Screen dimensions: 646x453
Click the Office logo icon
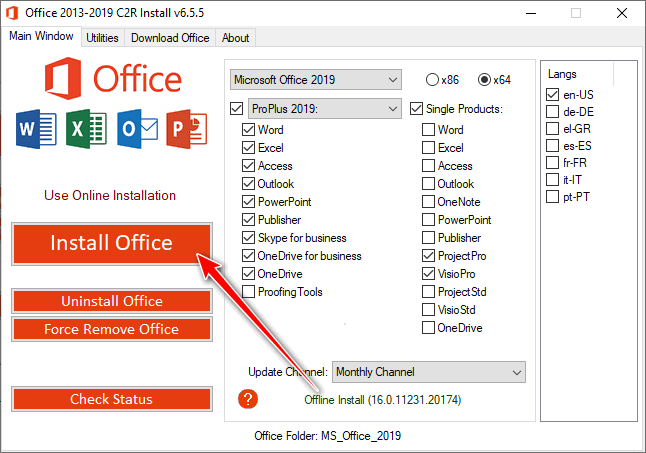click(63, 80)
